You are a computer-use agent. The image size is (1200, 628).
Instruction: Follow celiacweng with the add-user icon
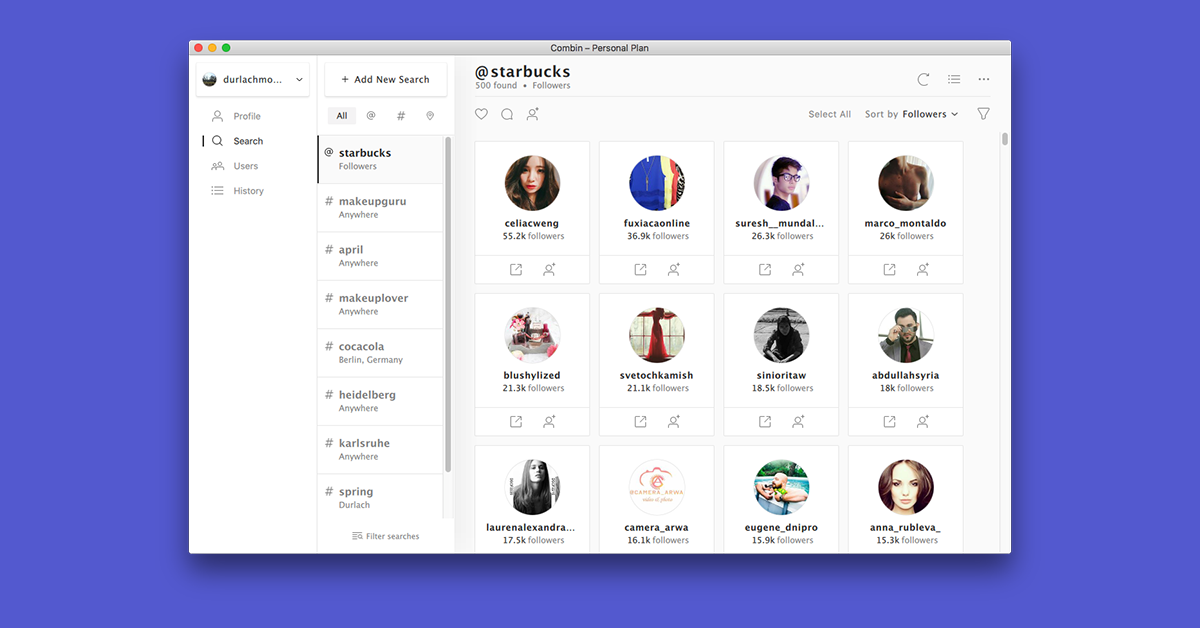549,269
